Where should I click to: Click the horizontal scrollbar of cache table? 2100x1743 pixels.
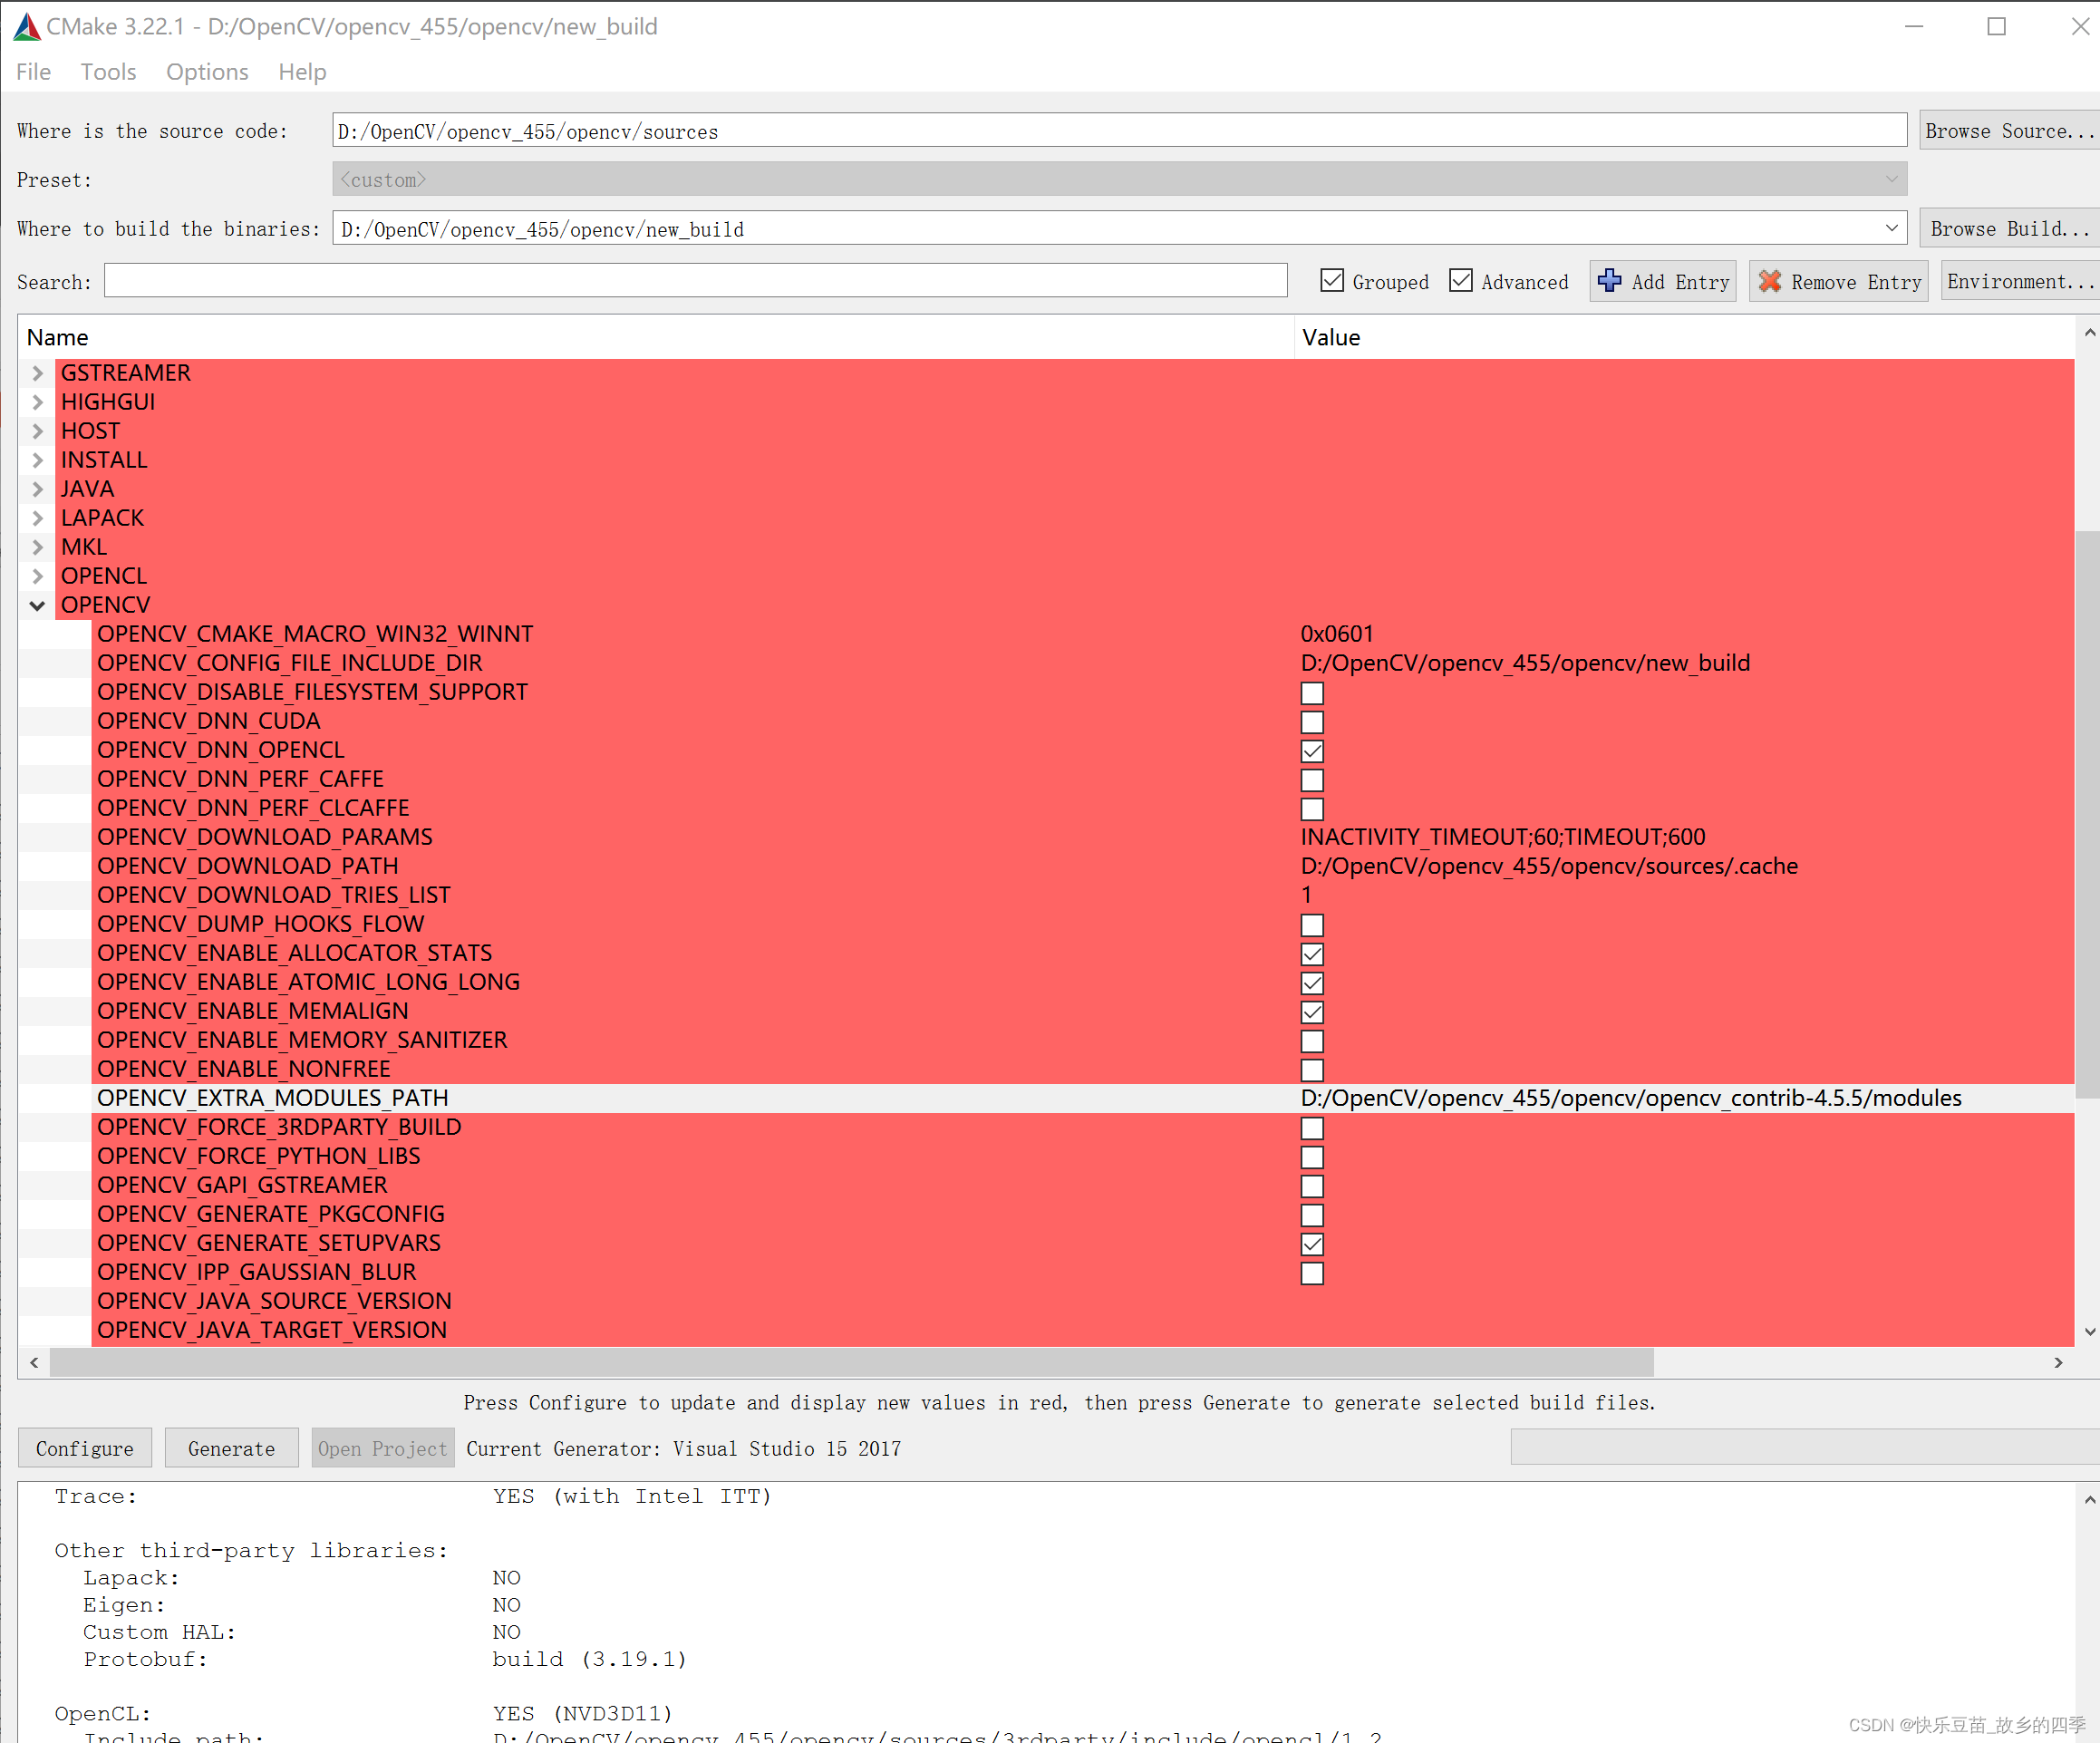pyautogui.click(x=850, y=1362)
